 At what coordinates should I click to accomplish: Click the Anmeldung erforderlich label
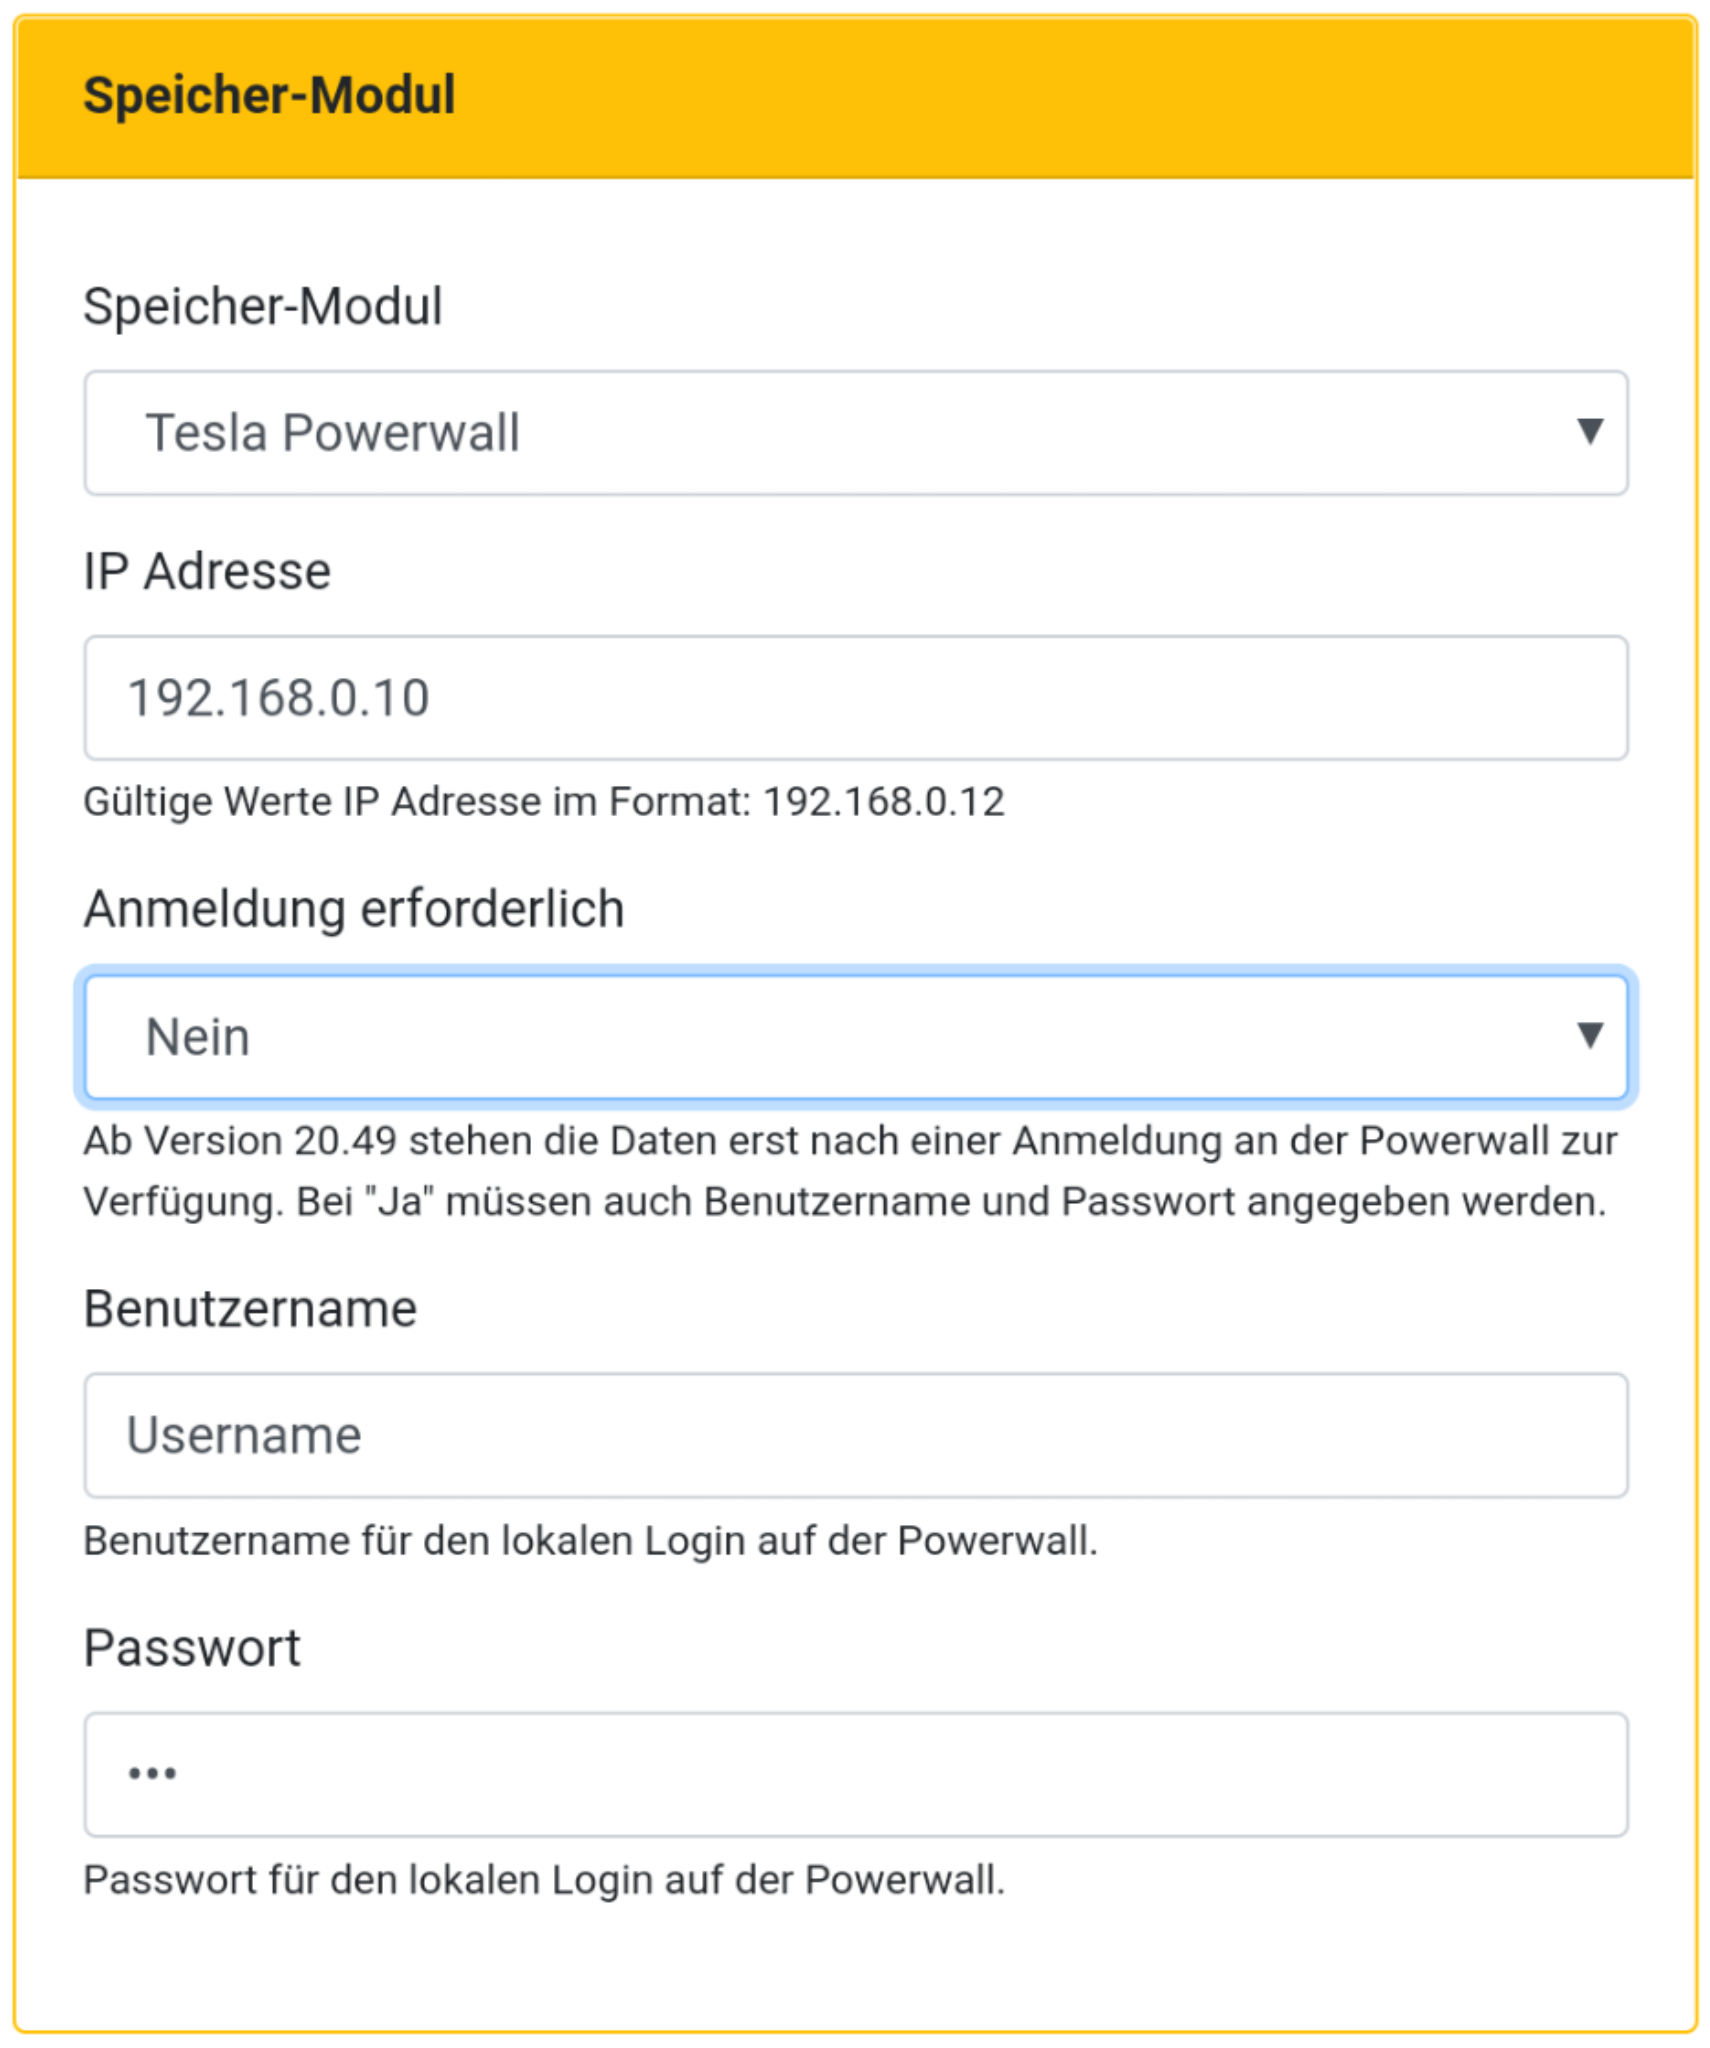(354, 909)
